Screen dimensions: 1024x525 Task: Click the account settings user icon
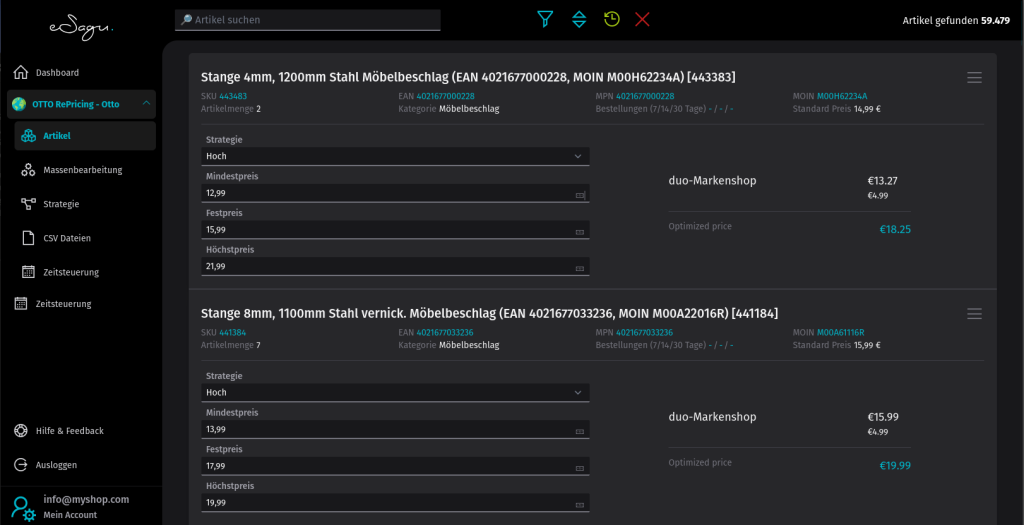[x=22, y=507]
